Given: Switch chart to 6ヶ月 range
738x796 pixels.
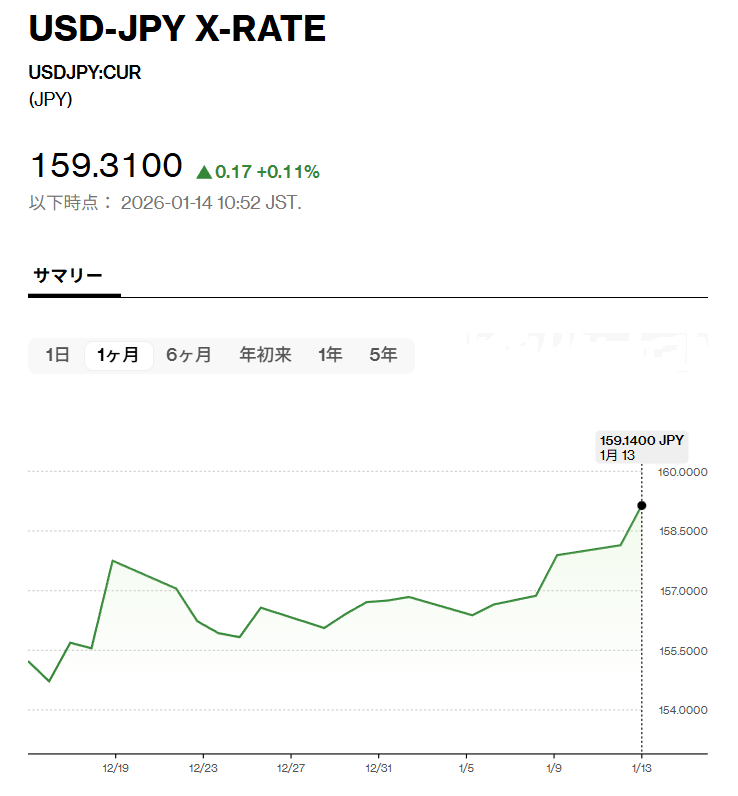Looking at the screenshot, I should [189, 355].
